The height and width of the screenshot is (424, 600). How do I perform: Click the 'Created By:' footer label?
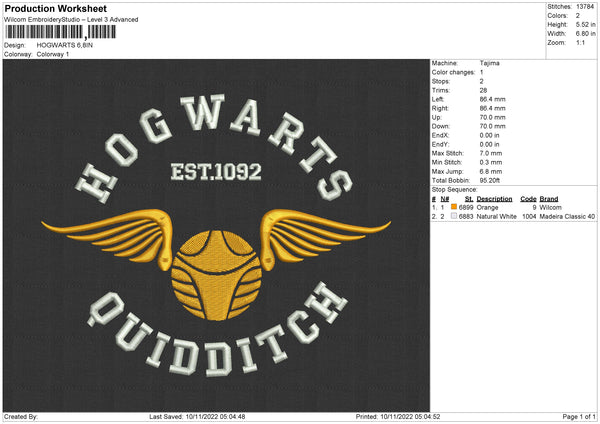point(21,417)
